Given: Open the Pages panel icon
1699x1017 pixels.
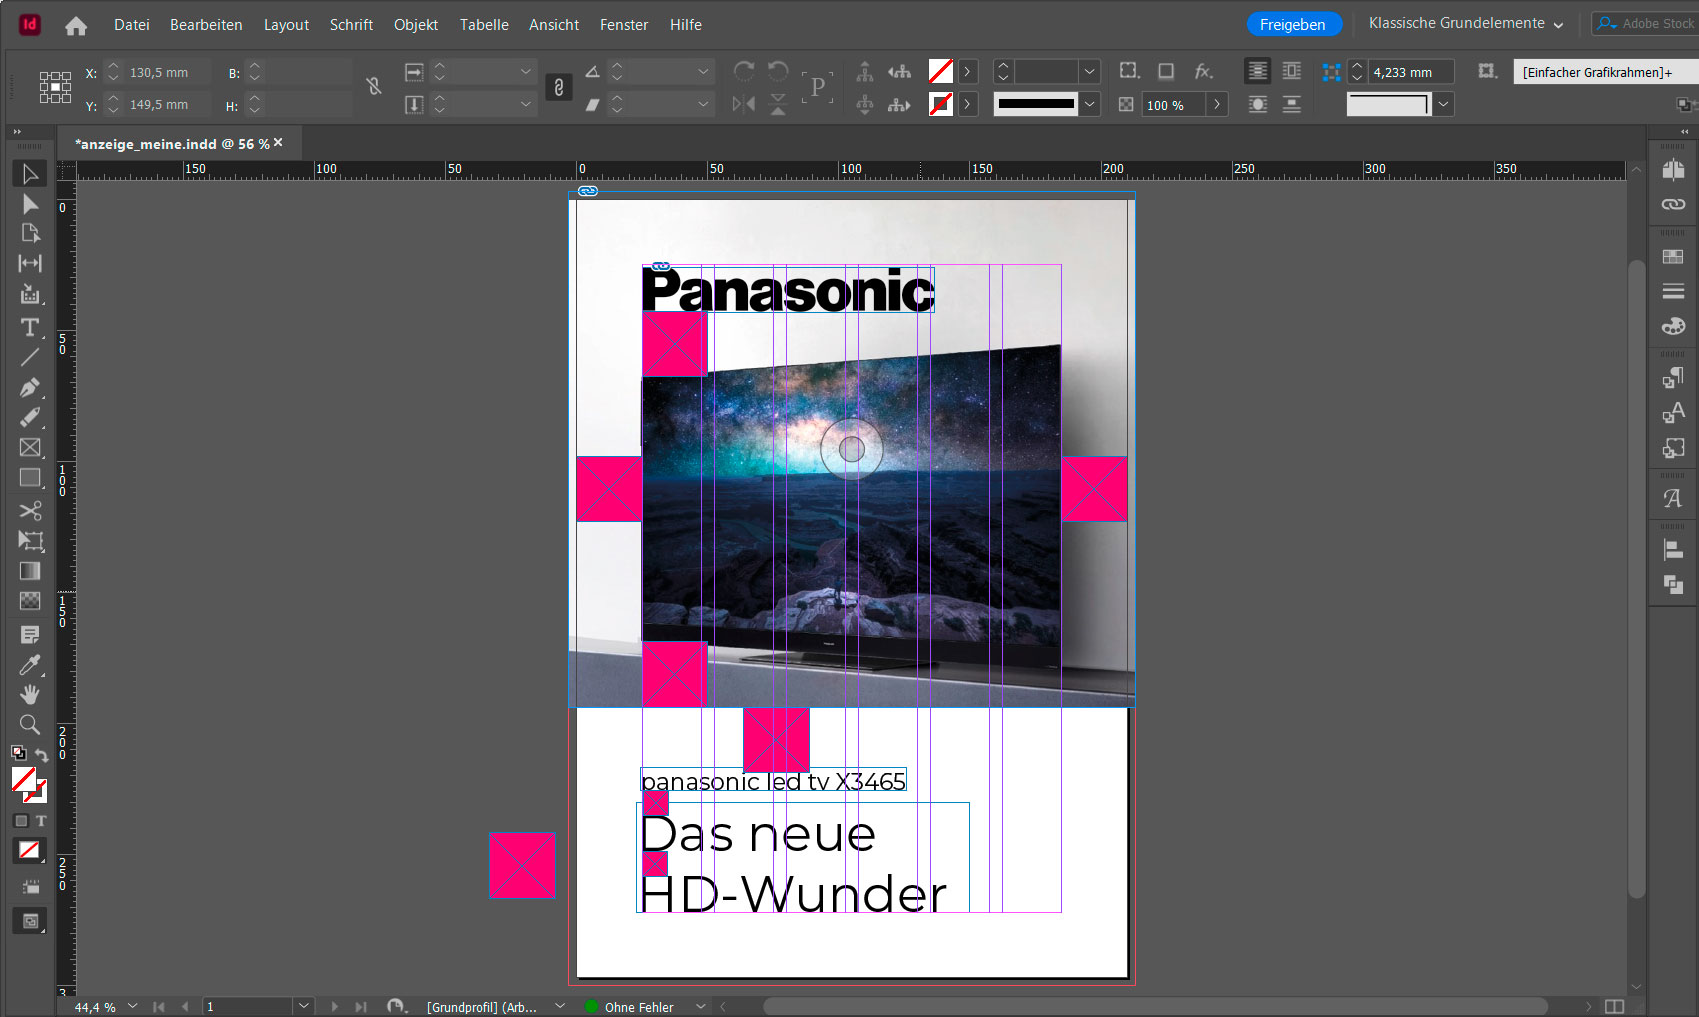Looking at the screenshot, I should coord(1673,170).
